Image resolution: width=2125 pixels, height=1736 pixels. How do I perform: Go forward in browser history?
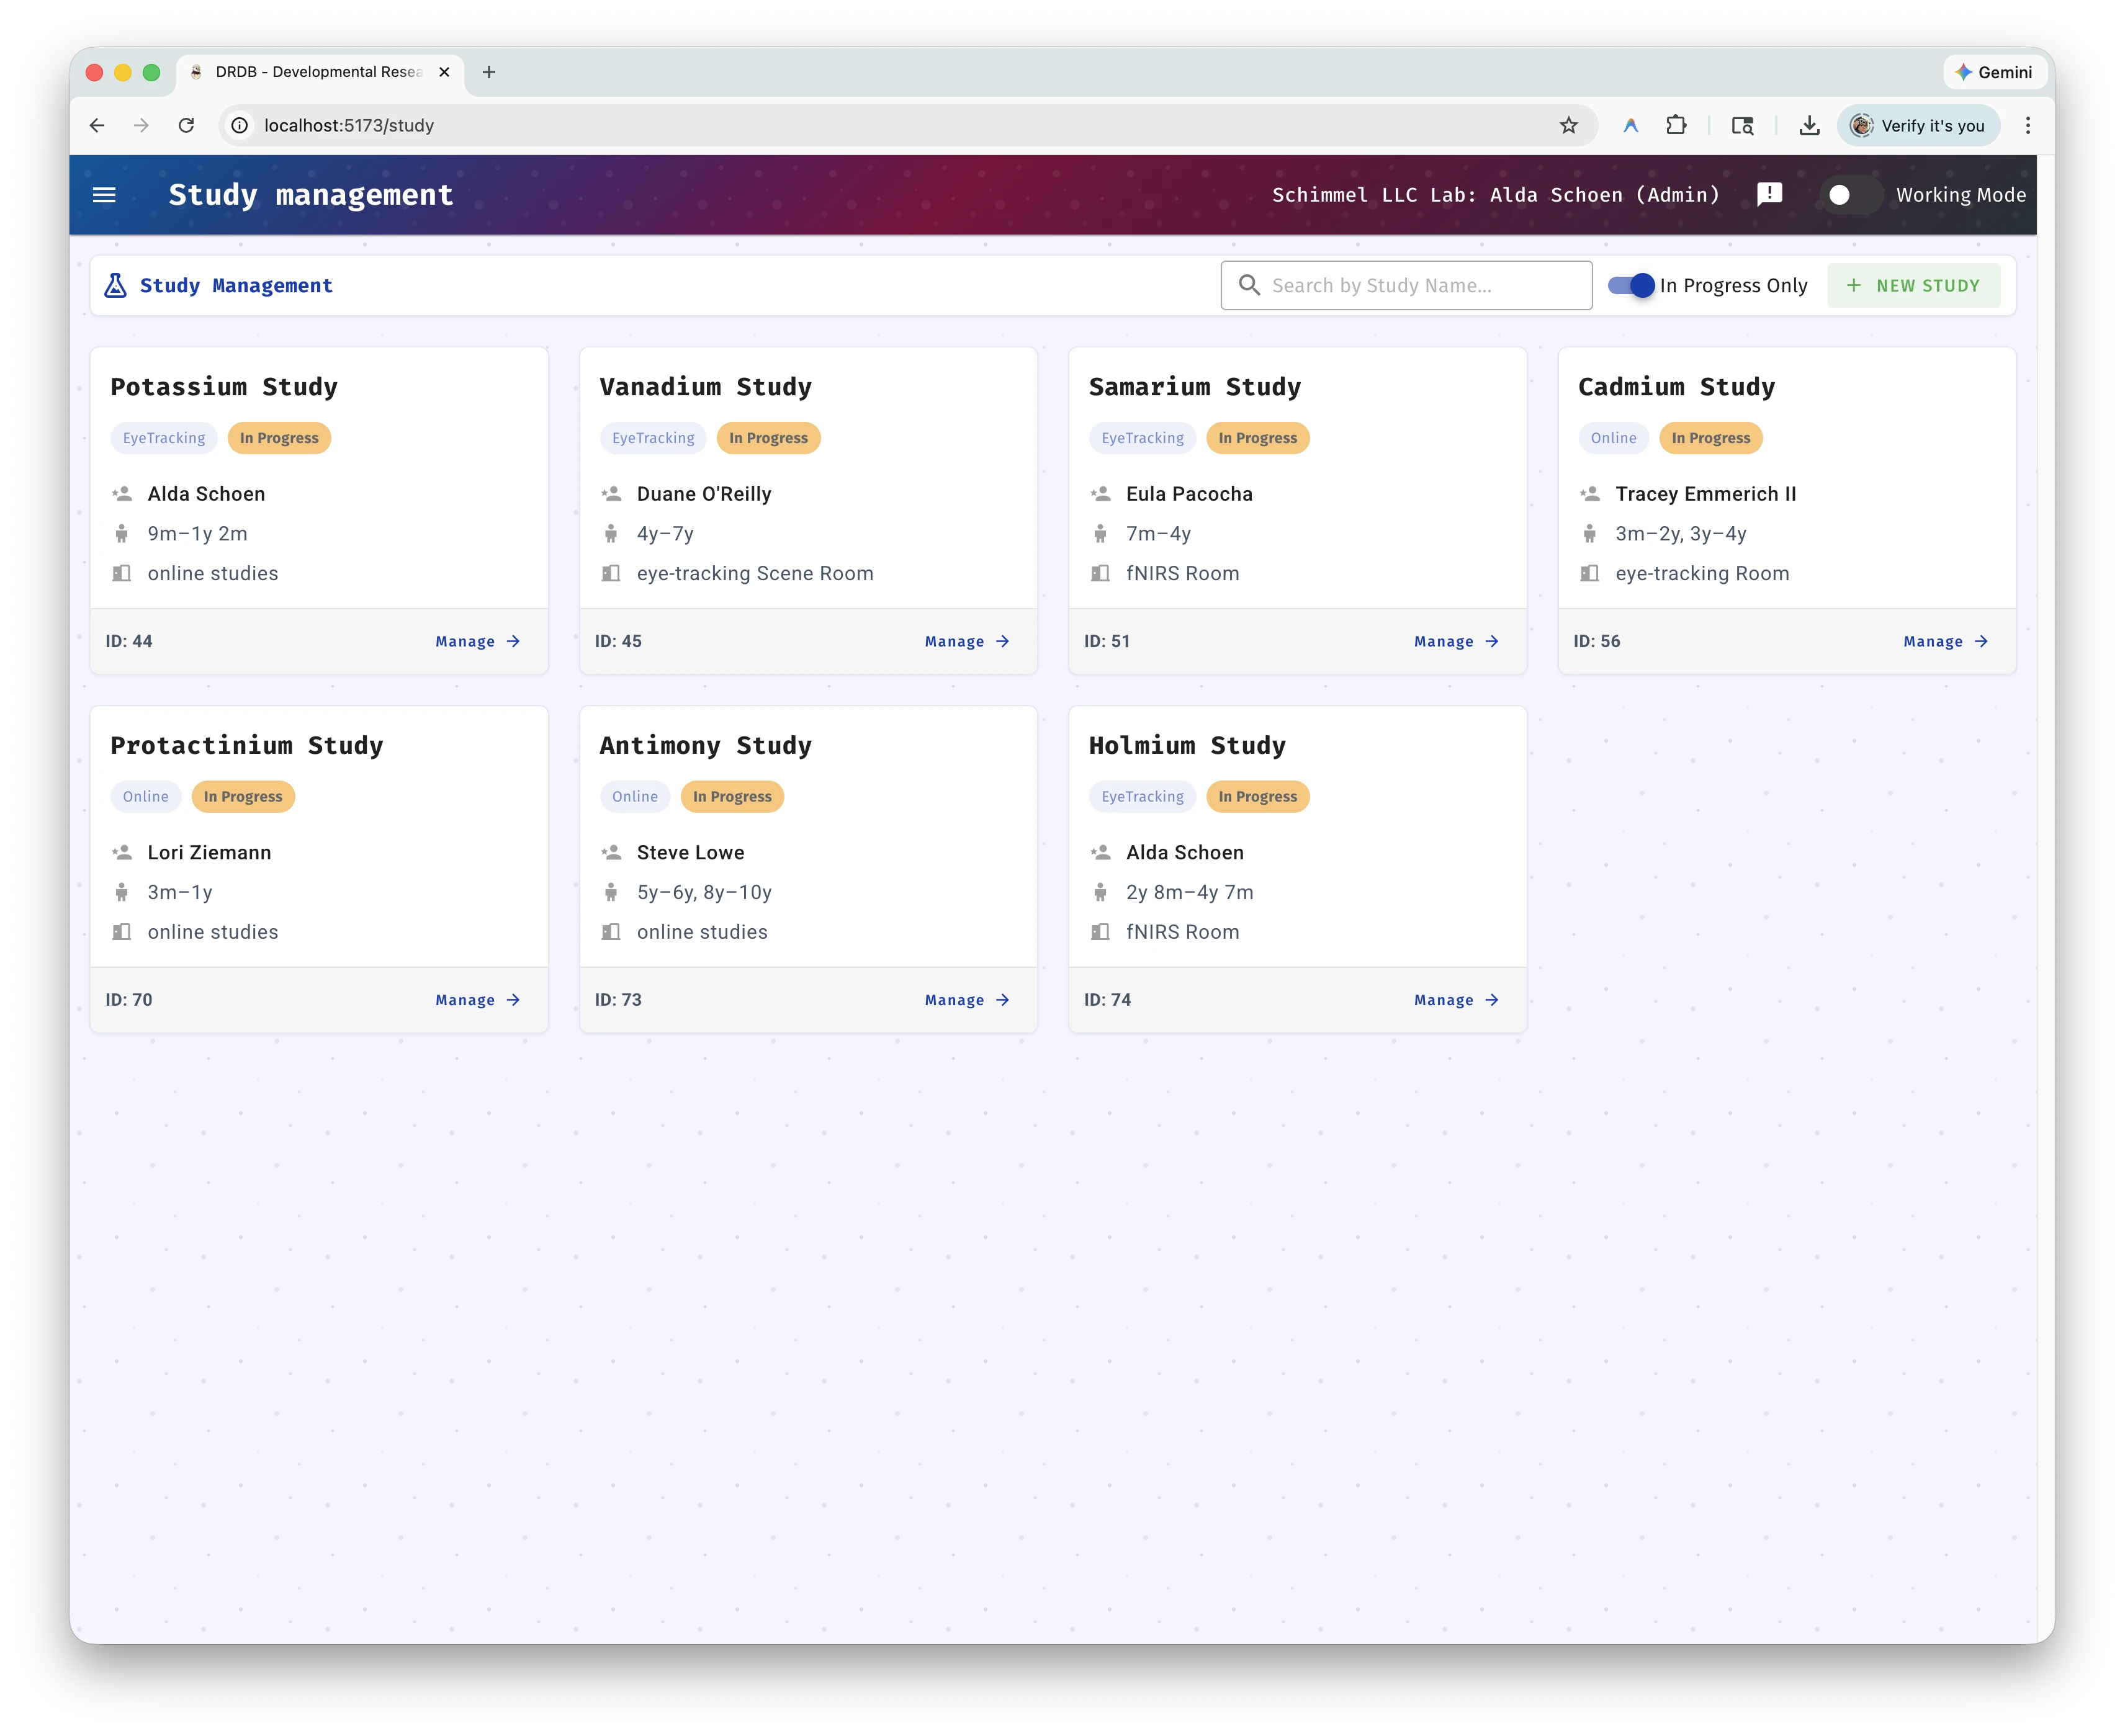[x=141, y=125]
